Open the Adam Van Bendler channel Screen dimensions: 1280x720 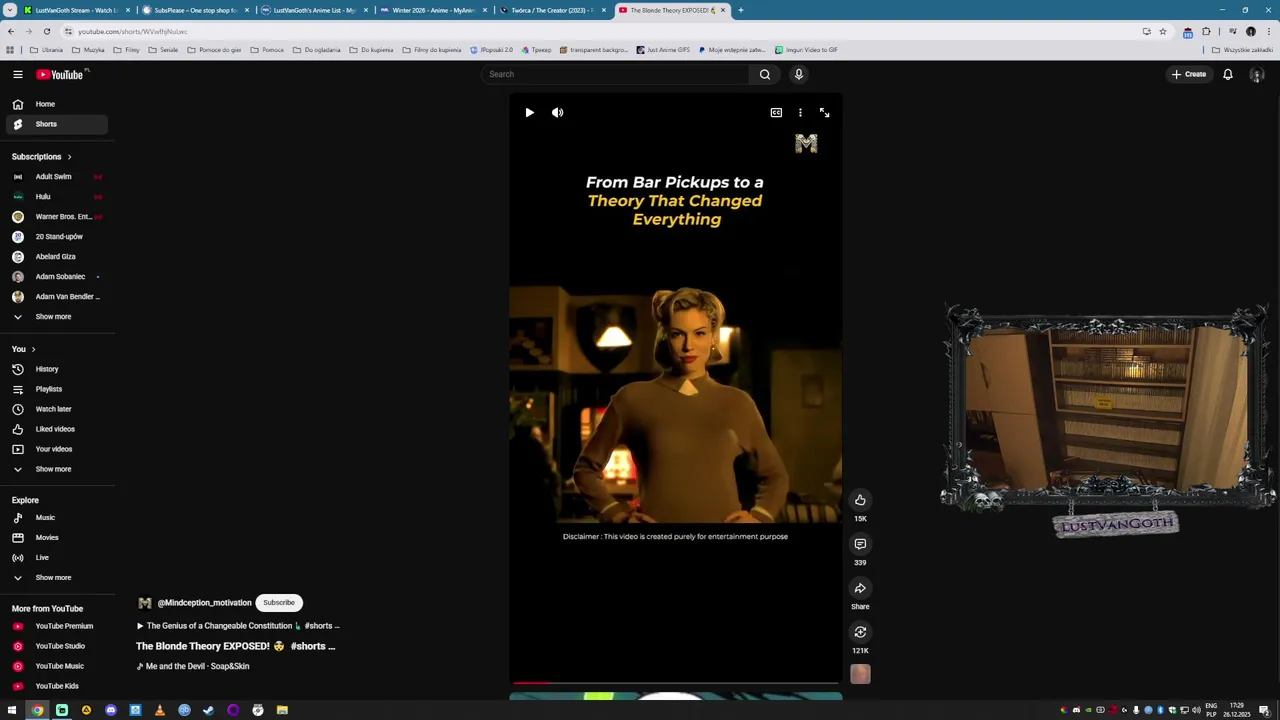[x=56, y=297]
